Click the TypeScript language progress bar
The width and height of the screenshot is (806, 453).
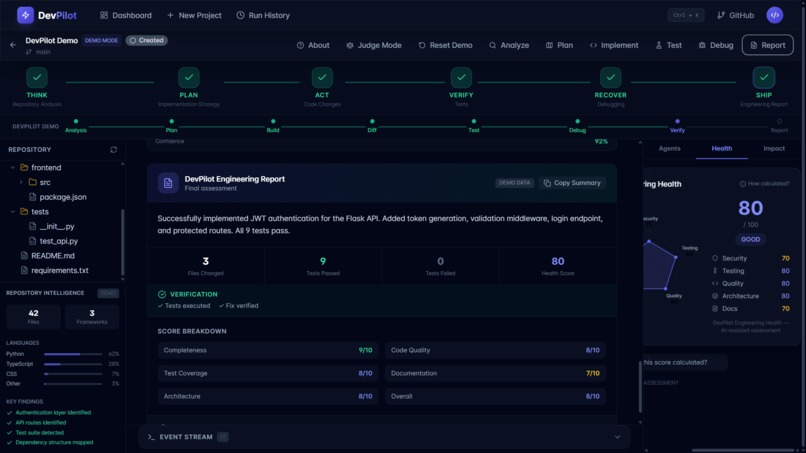coord(73,364)
